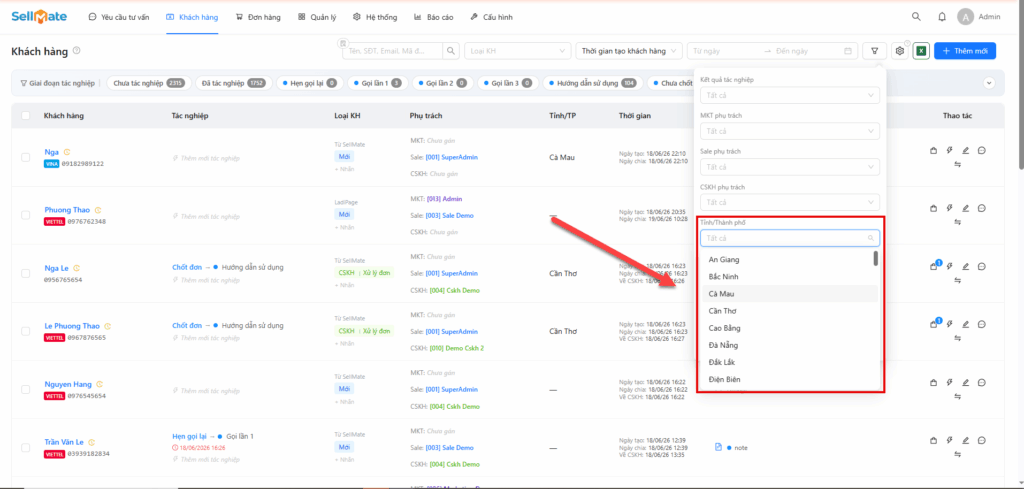Click Thêm mới tác nghiệp in Nga row

tap(206, 158)
